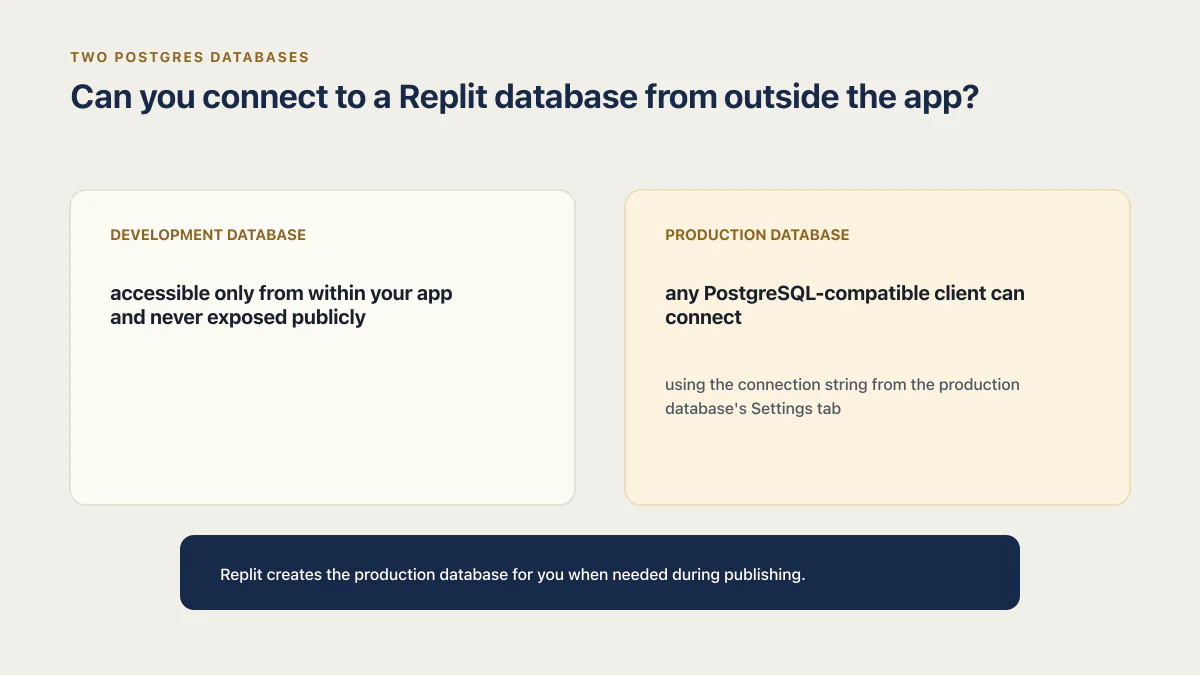
Task: Select the 'DEVELOPMENT DATABASE' card heading
Action: (x=208, y=235)
